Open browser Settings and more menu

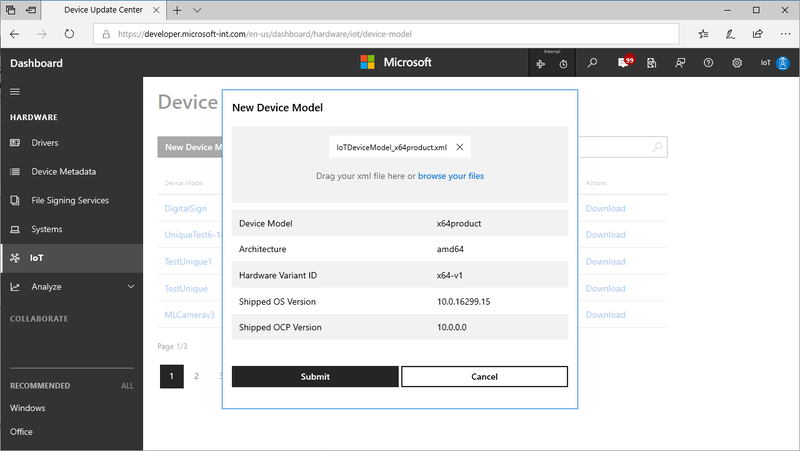[785, 34]
